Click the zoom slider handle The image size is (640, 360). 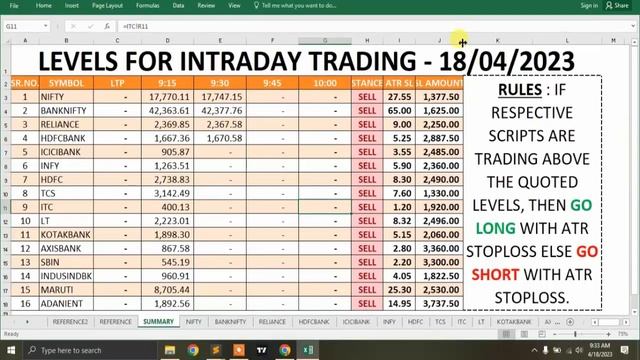576,334
